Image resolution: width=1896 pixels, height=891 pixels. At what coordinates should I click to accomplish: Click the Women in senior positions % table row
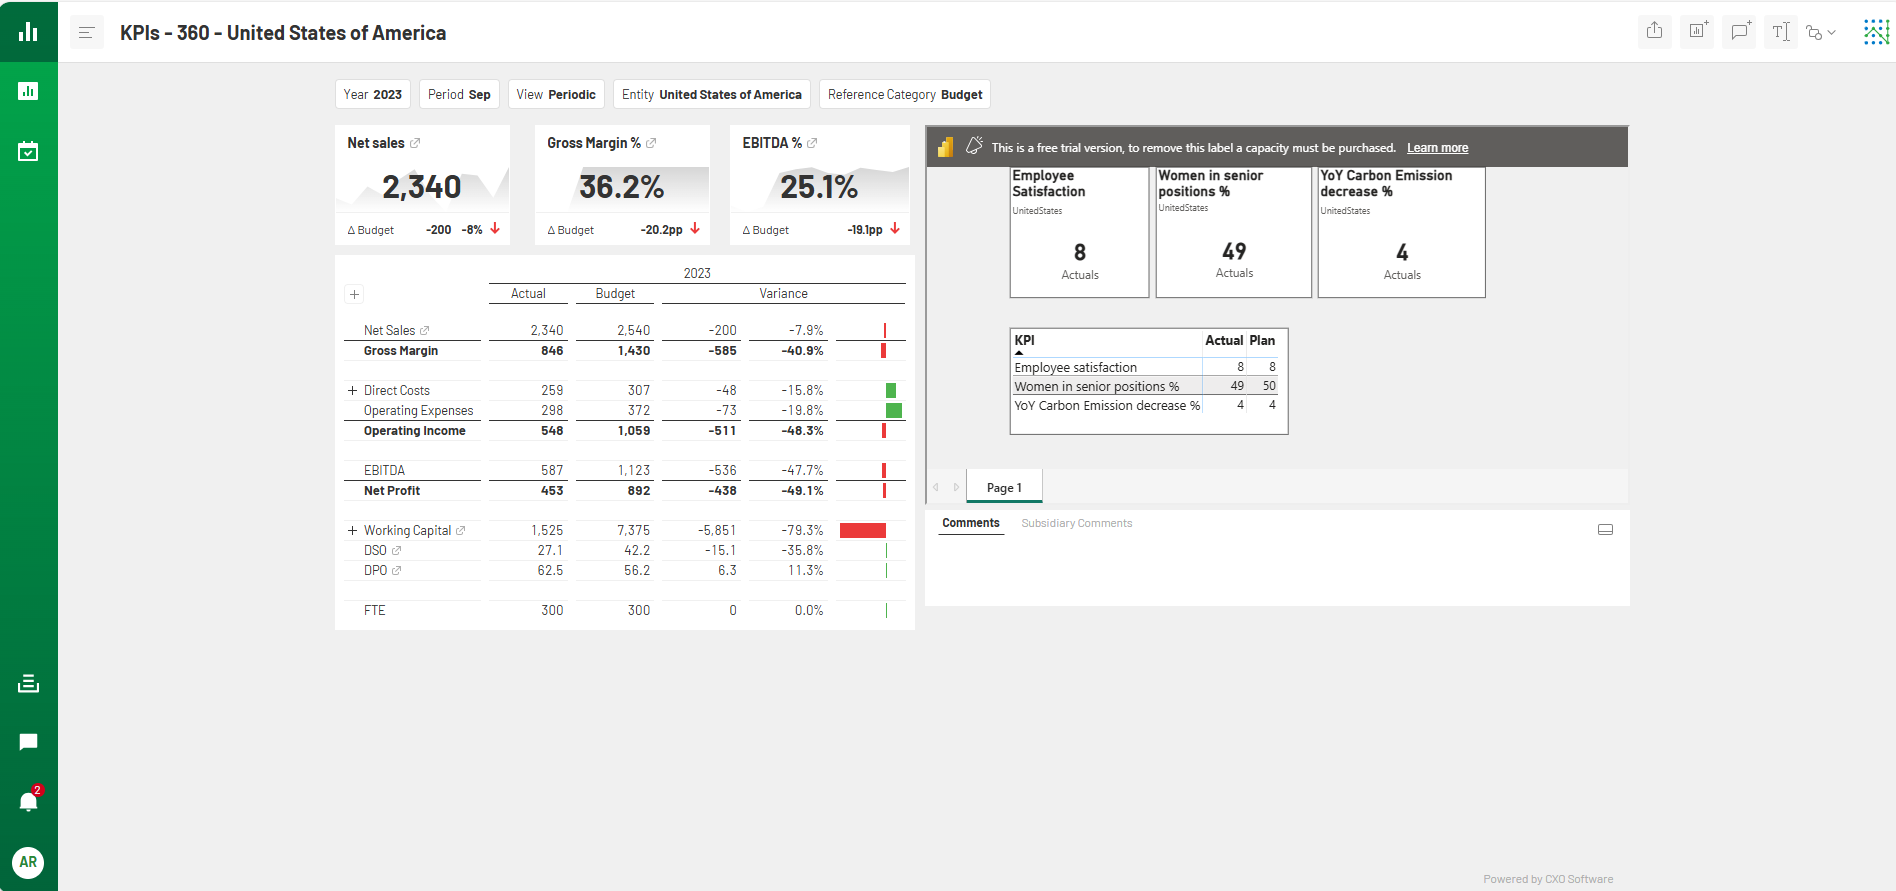coord(1096,387)
